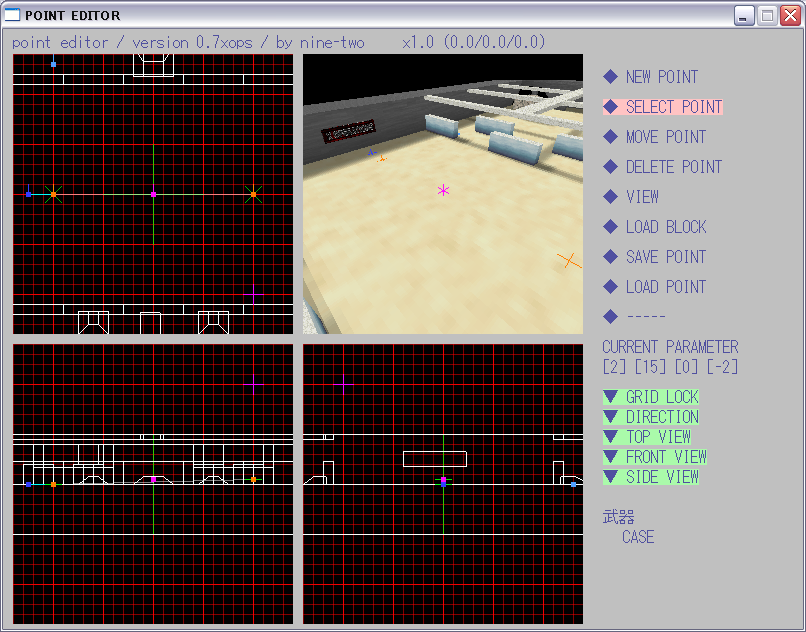Choose the SELECT POINT menu entry
The image size is (806, 632).
click(x=673, y=107)
